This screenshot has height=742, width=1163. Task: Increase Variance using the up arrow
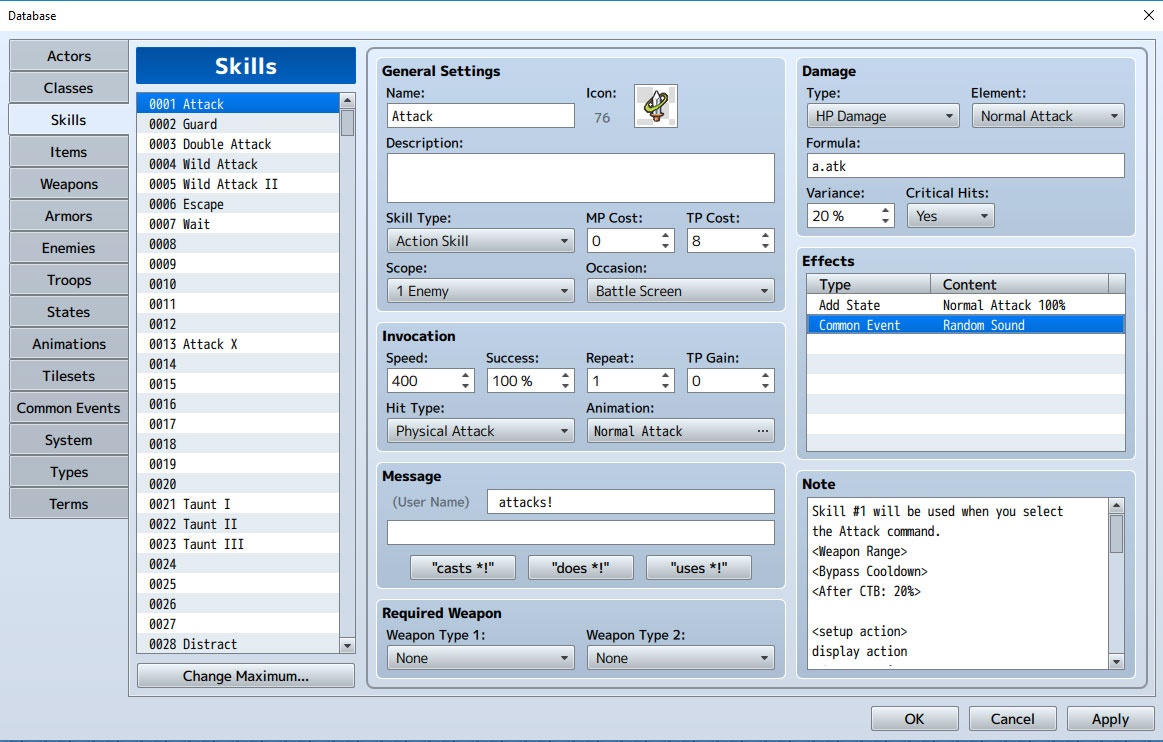click(x=886, y=211)
